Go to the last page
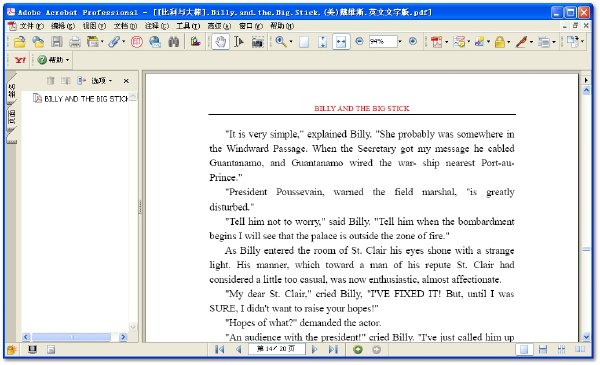 point(333,349)
